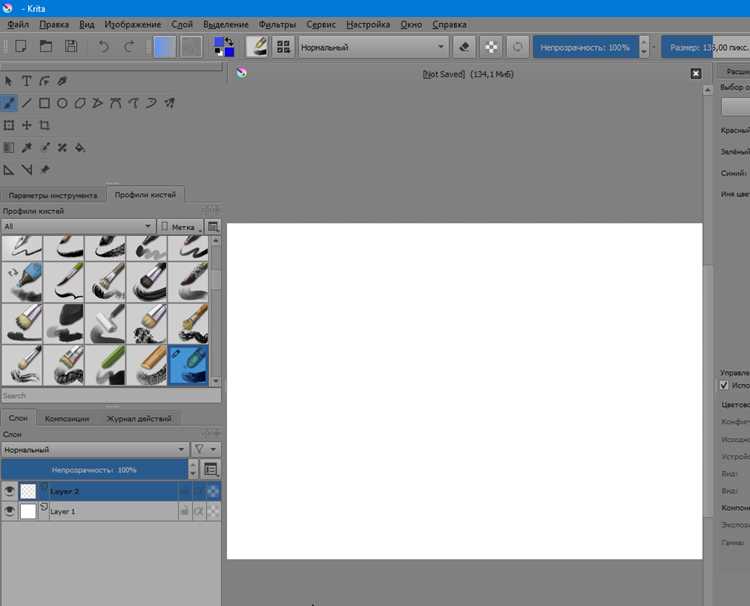
Task: Expand the All brush preset filter dropdown
Action: click(x=78, y=226)
